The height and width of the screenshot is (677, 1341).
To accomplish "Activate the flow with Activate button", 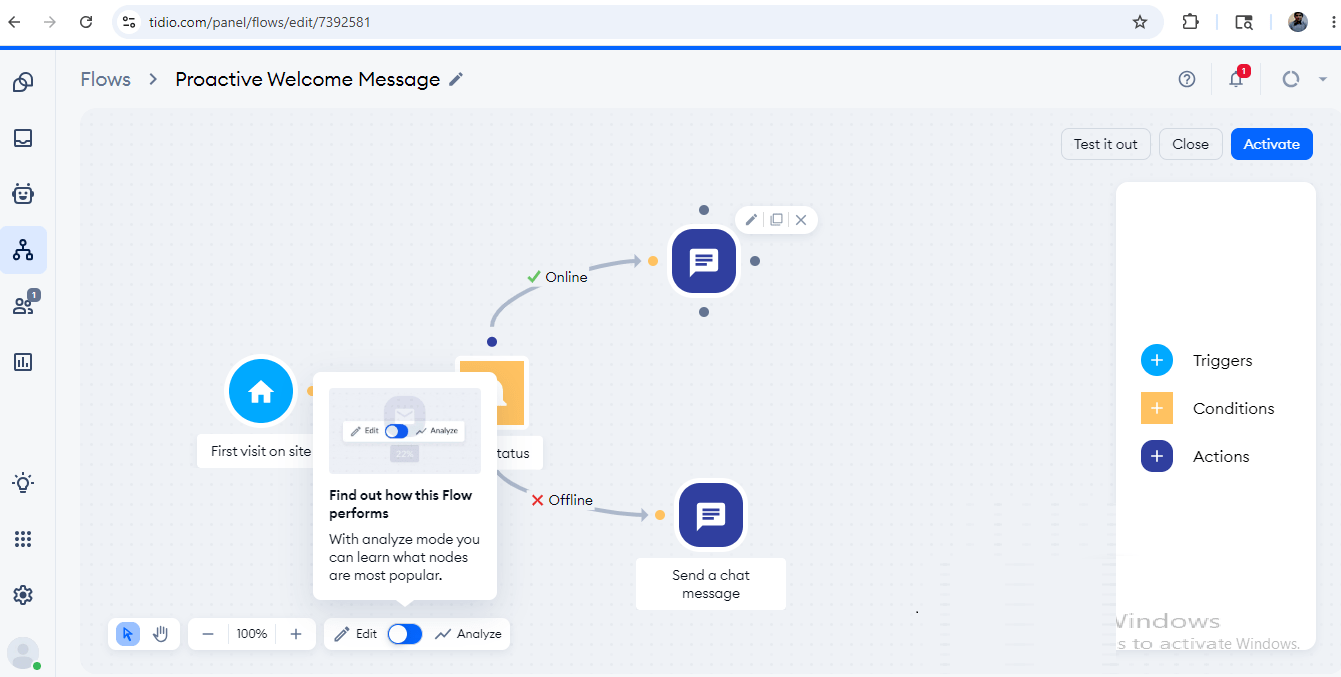I will (1271, 144).
